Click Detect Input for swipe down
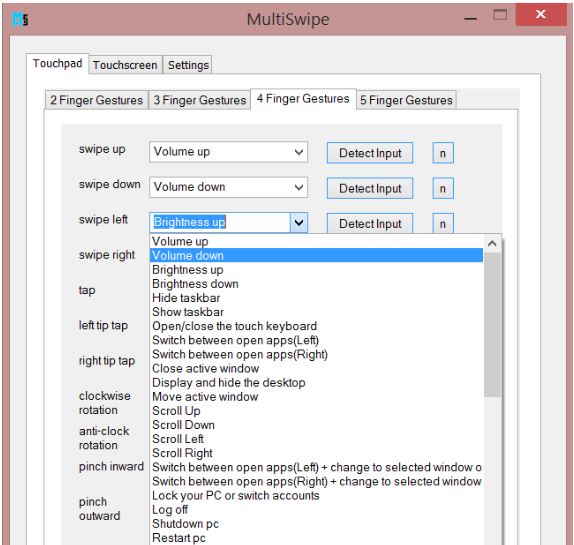The height and width of the screenshot is (545, 574). 370,188
